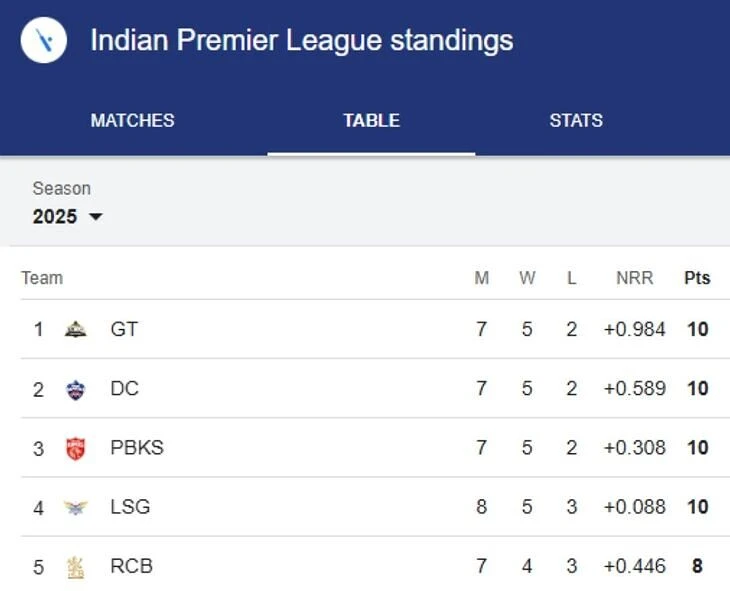This screenshot has width=730, height=591.
Task: Click the Lucknow Super Giants winged logo
Action: [75, 507]
